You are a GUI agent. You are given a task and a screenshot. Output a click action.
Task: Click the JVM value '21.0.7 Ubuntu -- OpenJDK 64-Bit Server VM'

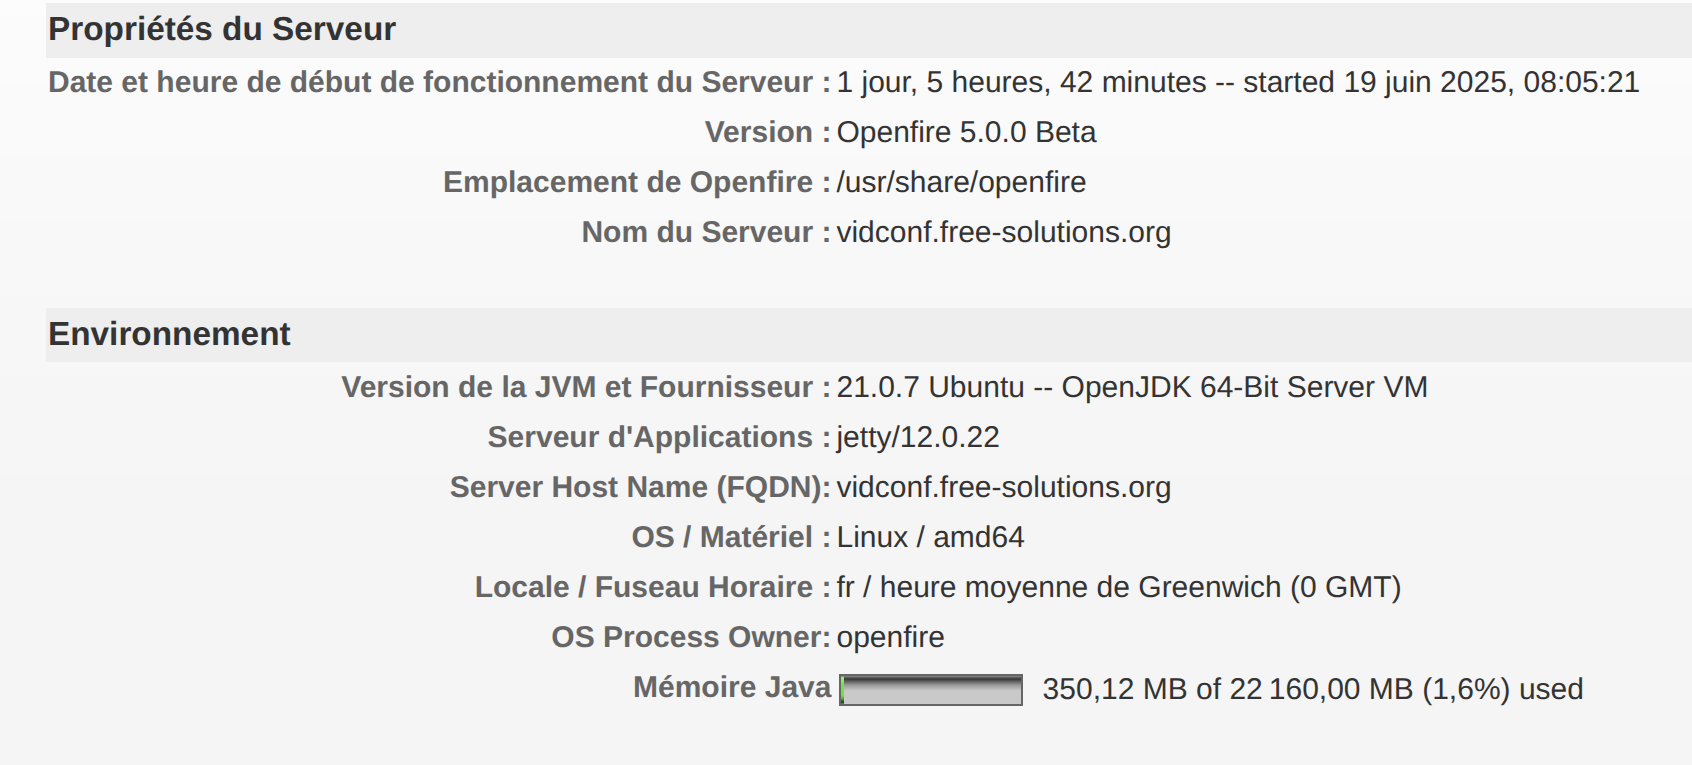(1132, 387)
